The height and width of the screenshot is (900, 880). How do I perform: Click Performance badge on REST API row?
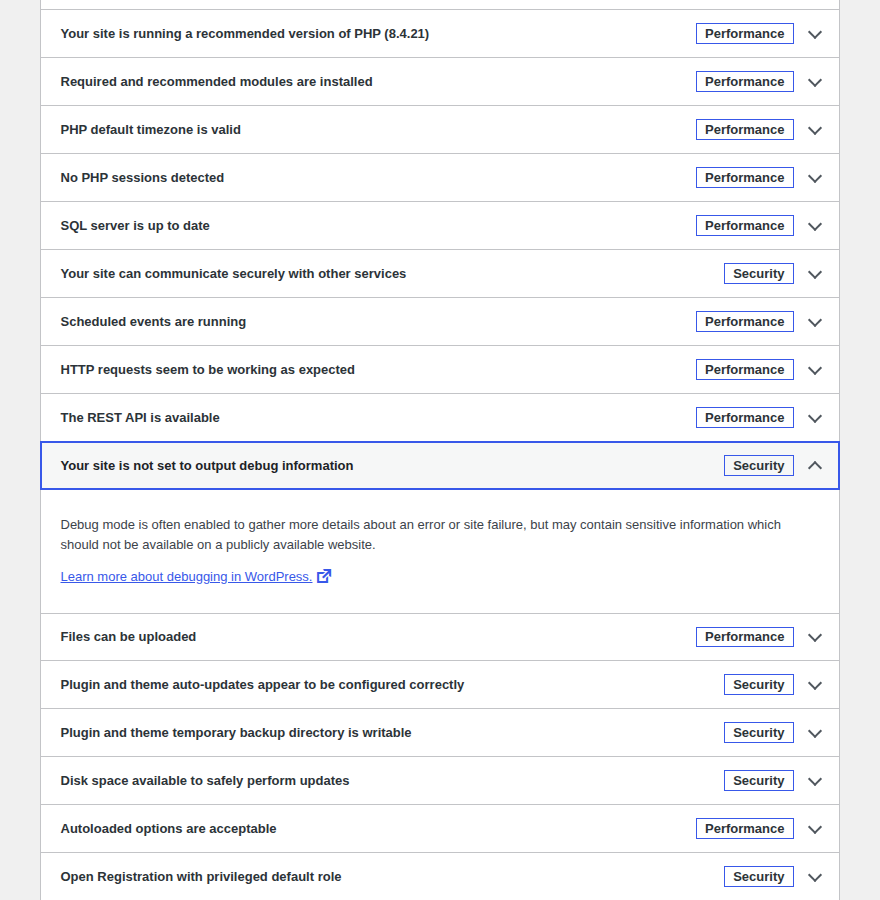tap(745, 418)
